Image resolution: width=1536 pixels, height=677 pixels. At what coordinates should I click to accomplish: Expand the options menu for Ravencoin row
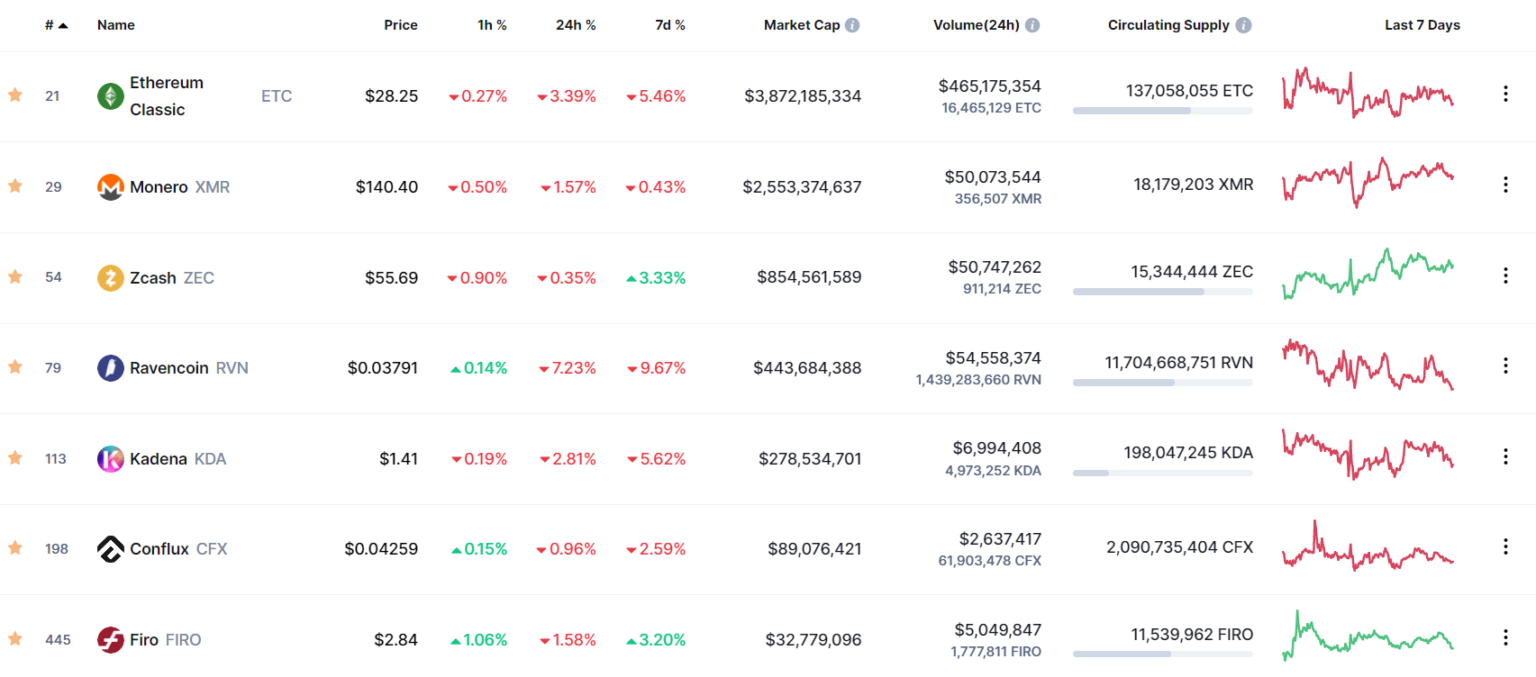(1505, 366)
